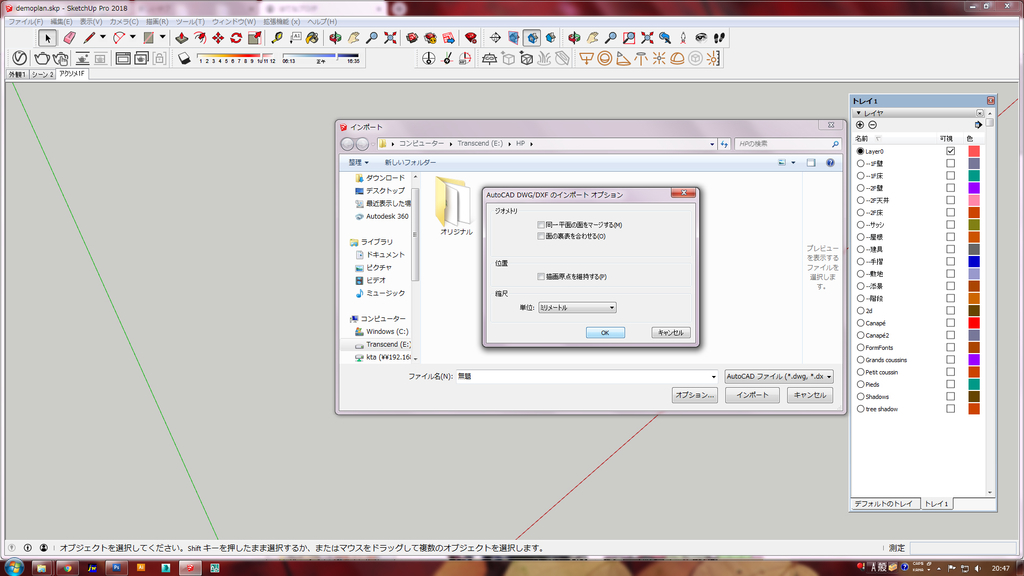The image size is (1024, 576).
Task: Set 2d as active layer
Action: pos(861,311)
